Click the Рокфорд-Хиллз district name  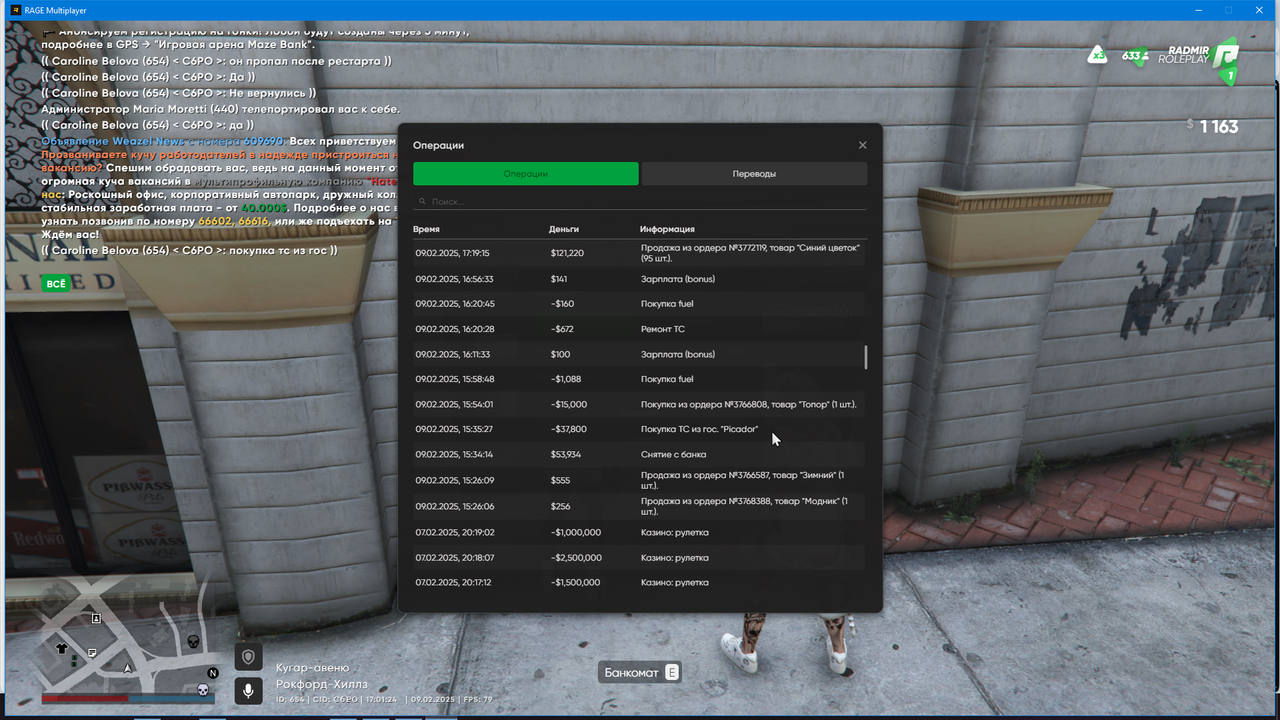coord(322,684)
